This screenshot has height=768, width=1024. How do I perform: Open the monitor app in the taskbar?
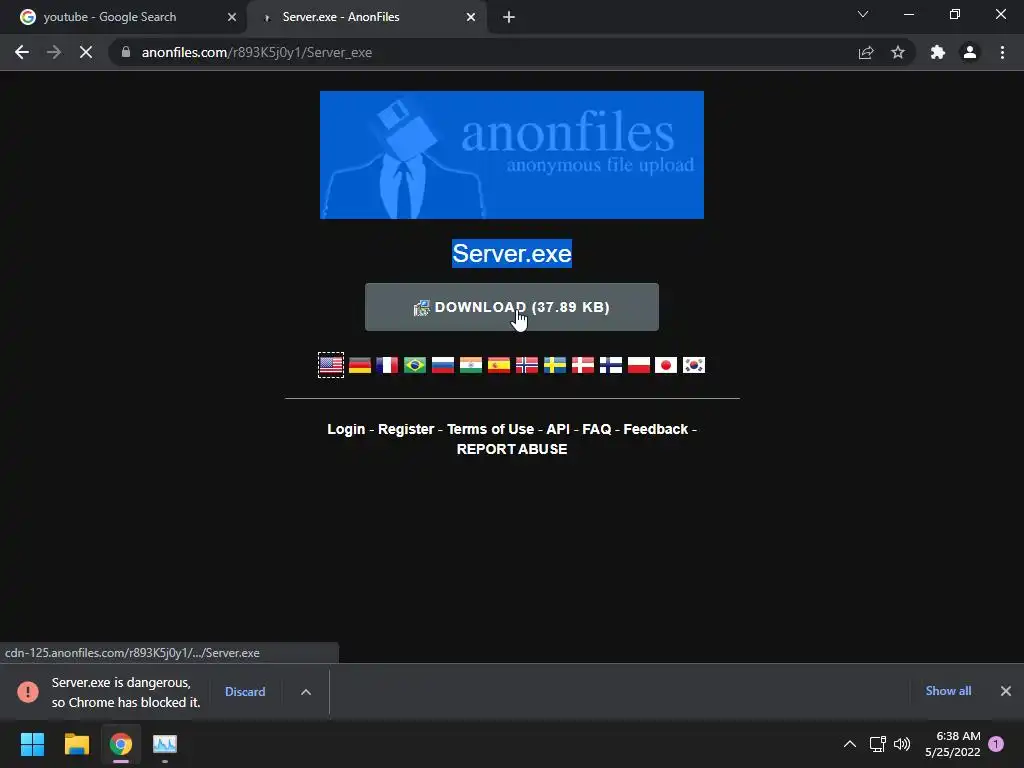pos(165,744)
